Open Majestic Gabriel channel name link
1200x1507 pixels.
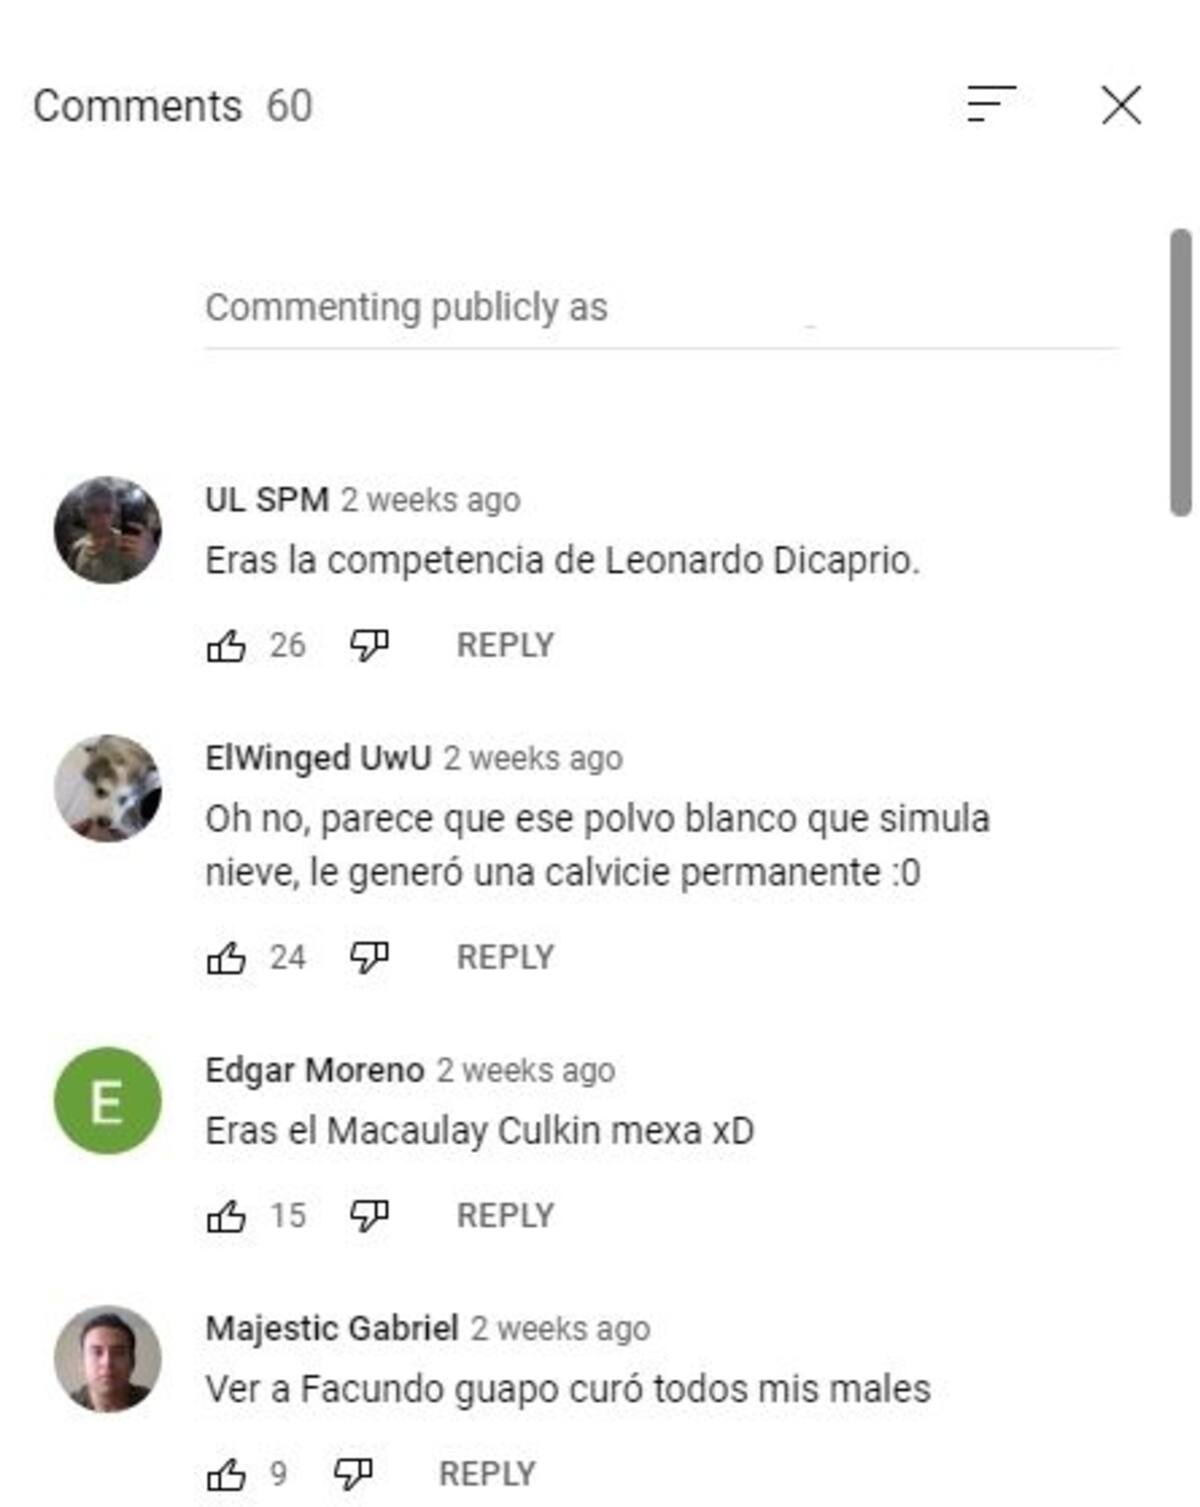point(332,1328)
